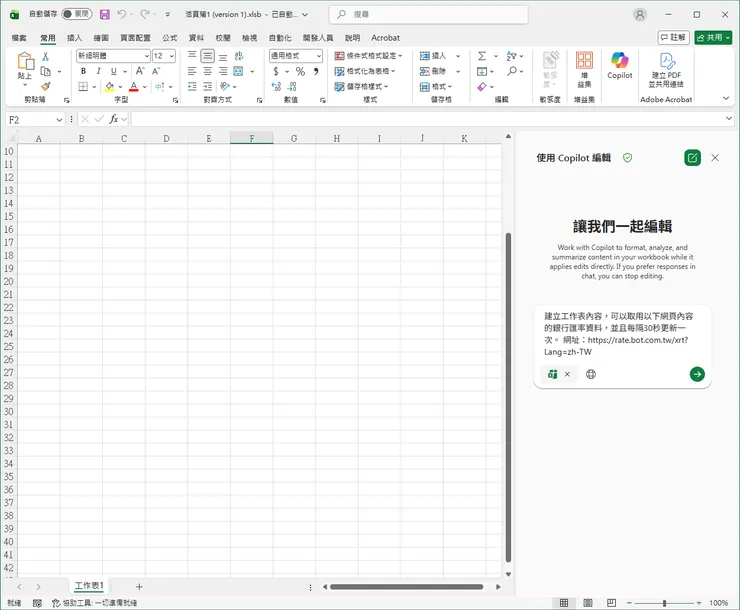Click the Save disk icon
The width and height of the screenshot is (740, 610).
click(x=105, y=14)
